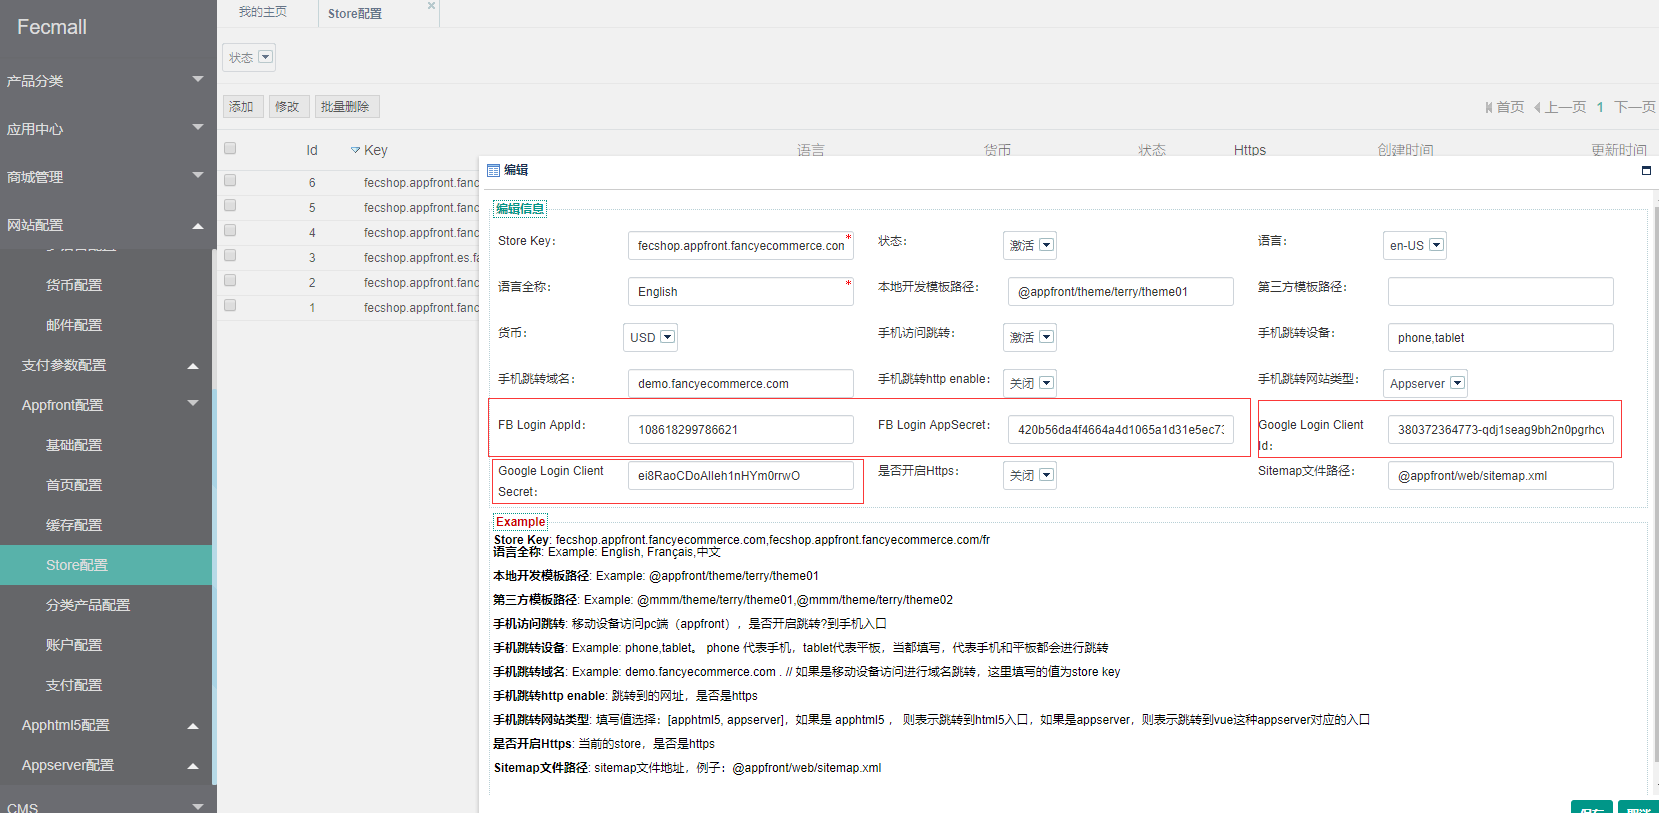Click the Id column header
The image size is (1659, 813).
pyautogui.click(x=312, y=150)
